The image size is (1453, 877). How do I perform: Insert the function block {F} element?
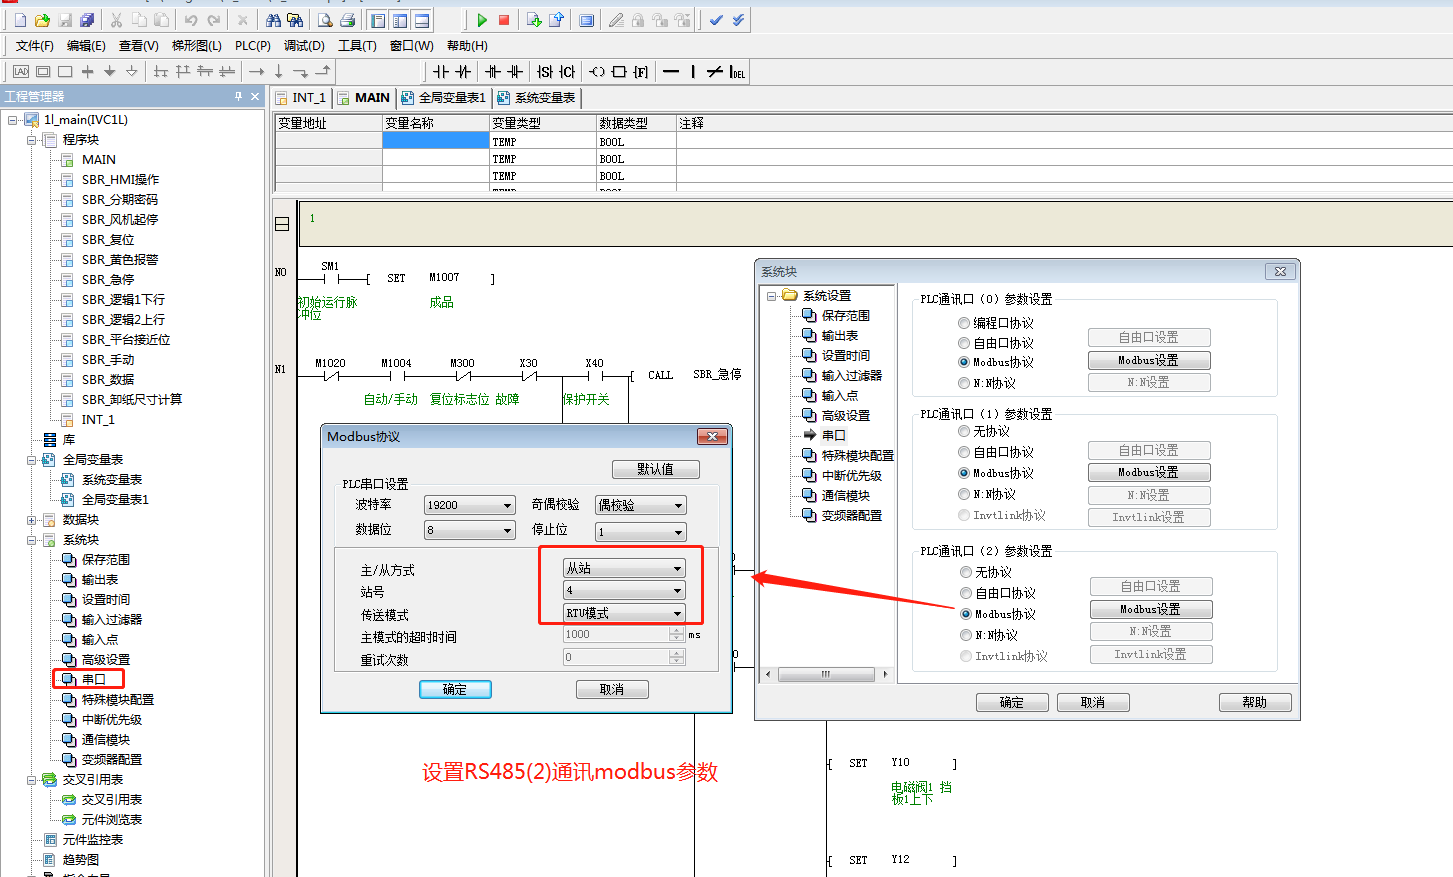coord(641,72)
